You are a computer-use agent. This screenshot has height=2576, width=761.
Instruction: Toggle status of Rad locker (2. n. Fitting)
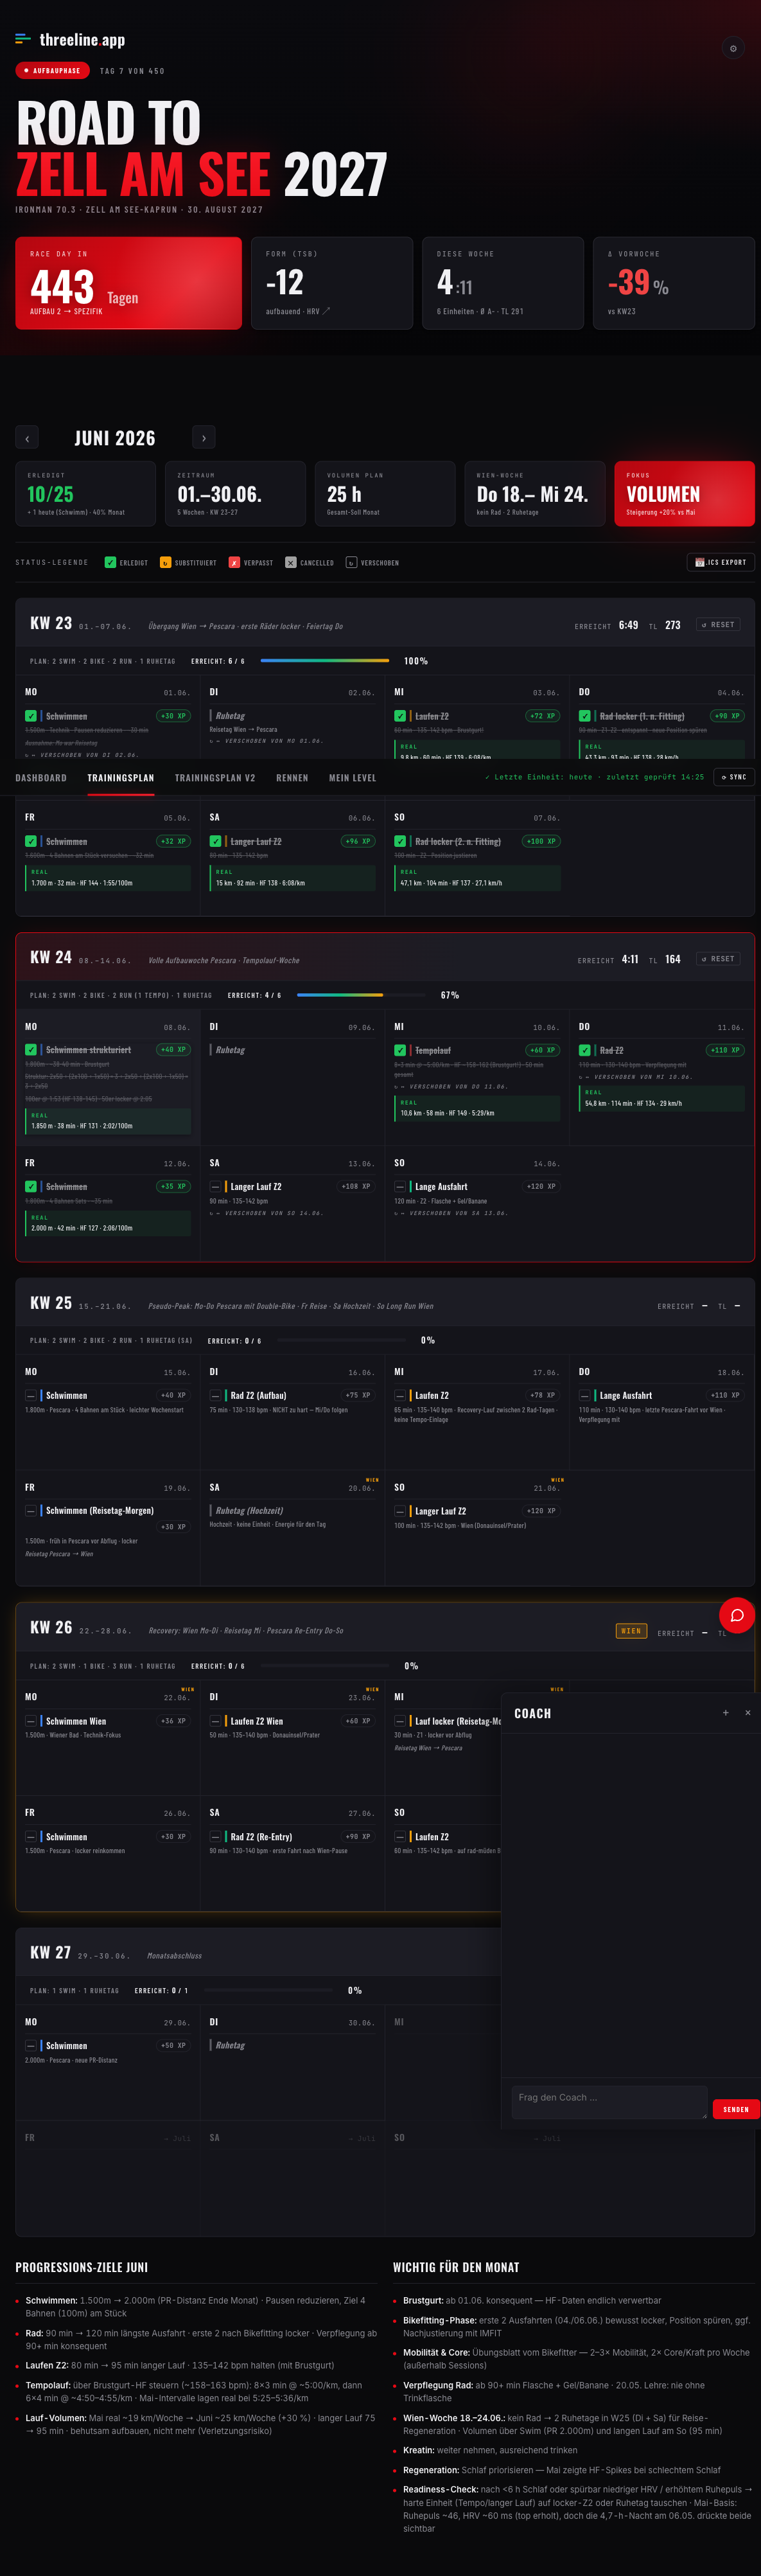400,841
